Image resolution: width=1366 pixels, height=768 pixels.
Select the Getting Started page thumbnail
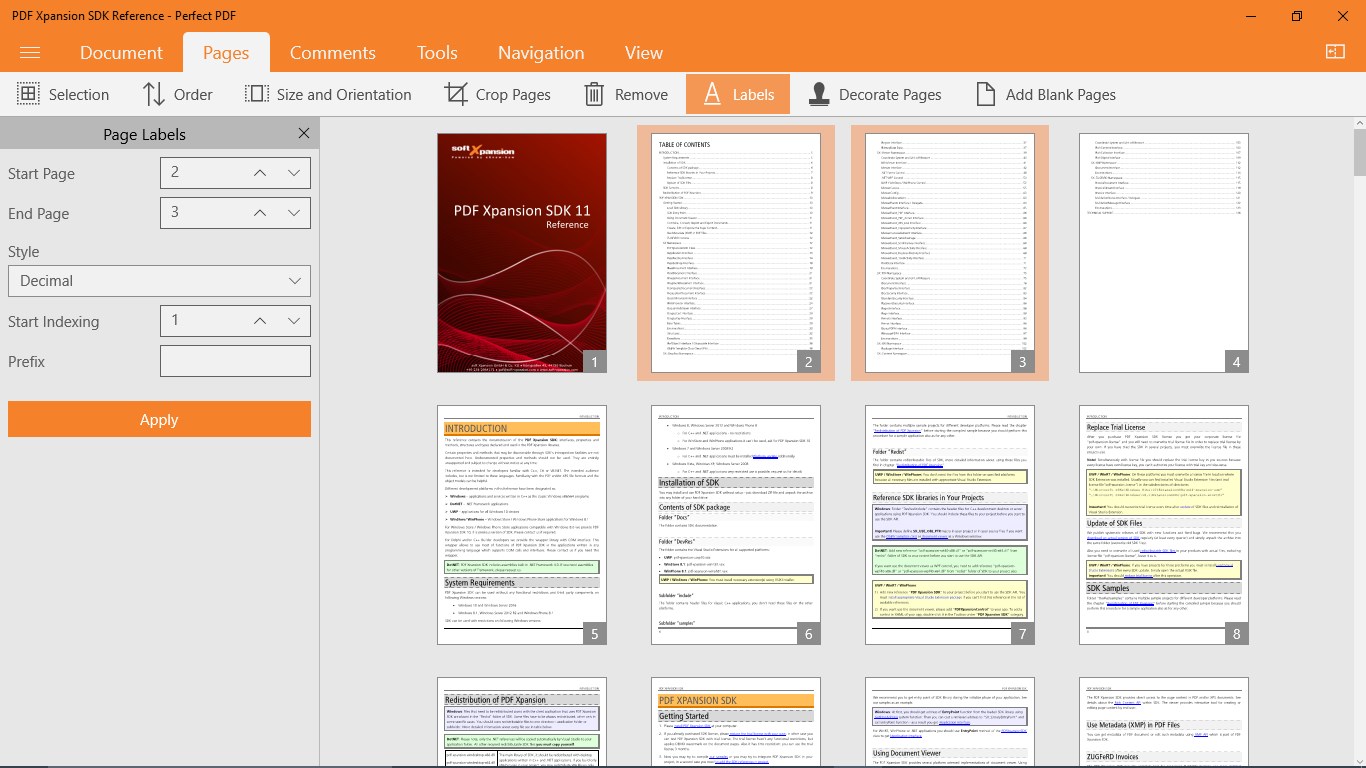point(736,722)
